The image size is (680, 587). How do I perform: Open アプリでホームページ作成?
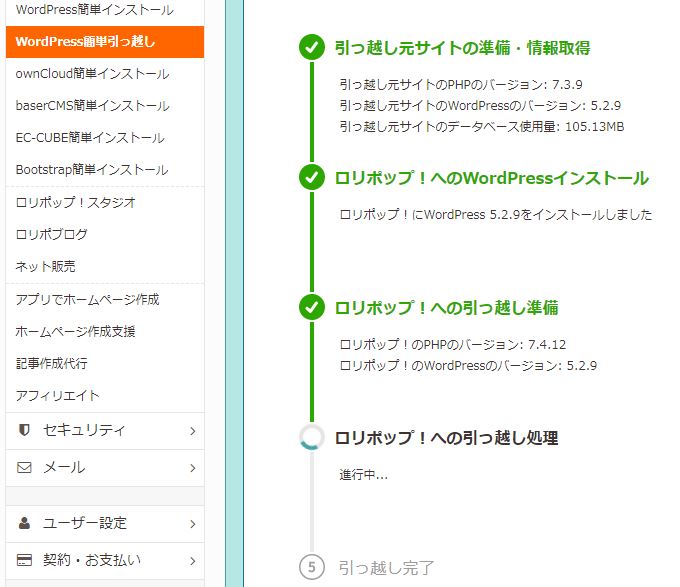88,300
